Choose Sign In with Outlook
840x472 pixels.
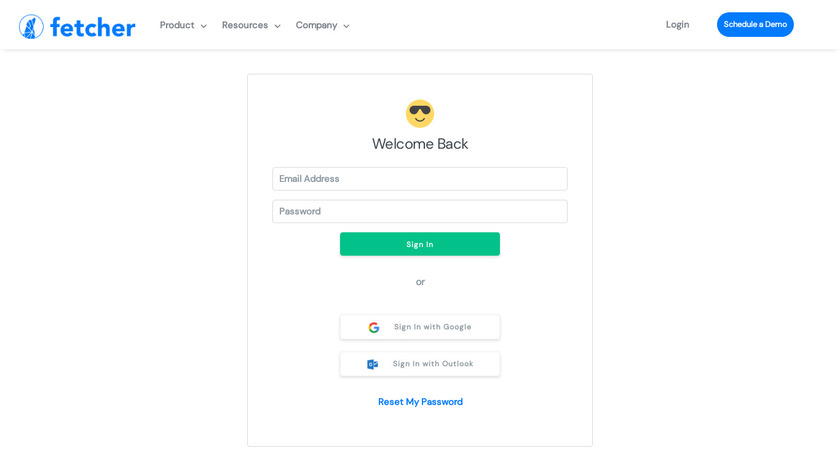420,364
